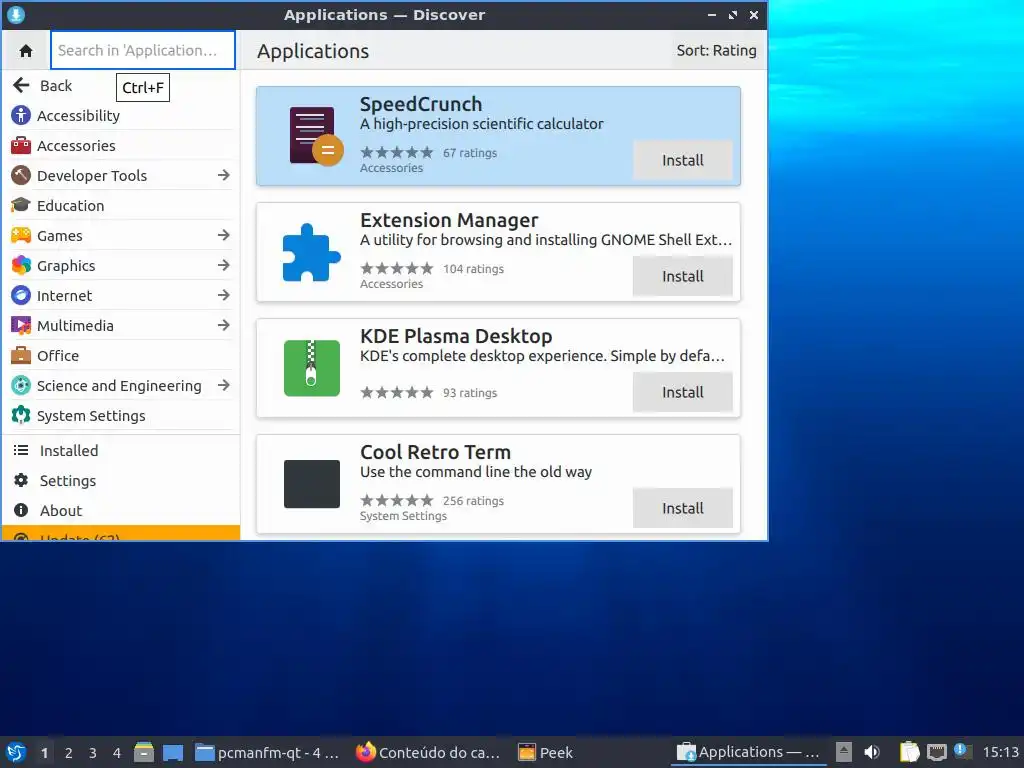Click the Cool Retro Term title

coord(436,452)
